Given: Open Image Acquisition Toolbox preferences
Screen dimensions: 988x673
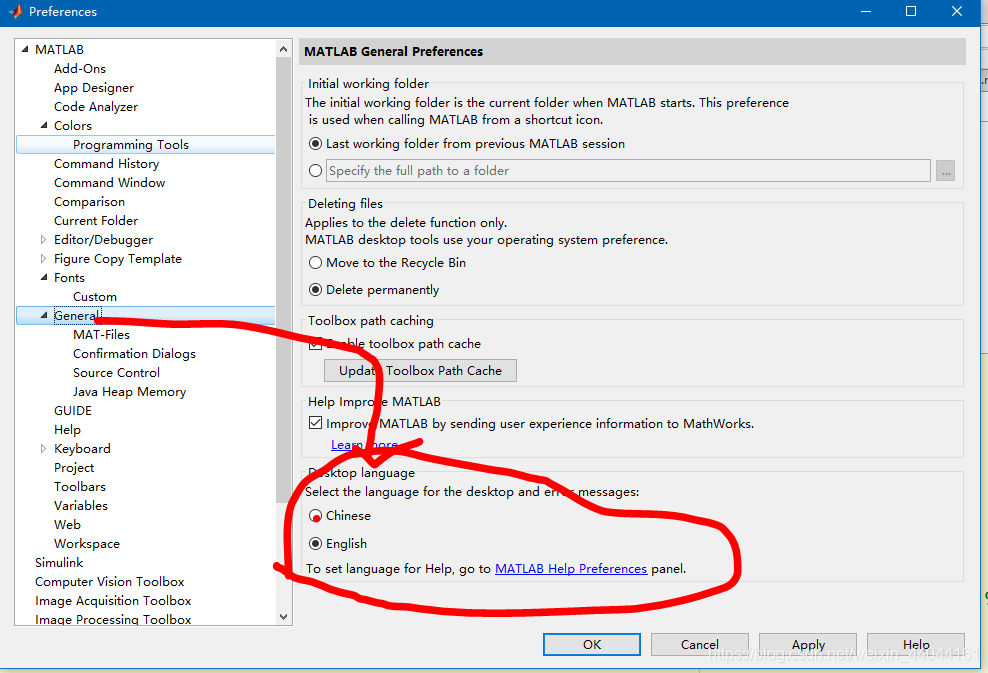Looking at the screenshot, I should 113,601.
